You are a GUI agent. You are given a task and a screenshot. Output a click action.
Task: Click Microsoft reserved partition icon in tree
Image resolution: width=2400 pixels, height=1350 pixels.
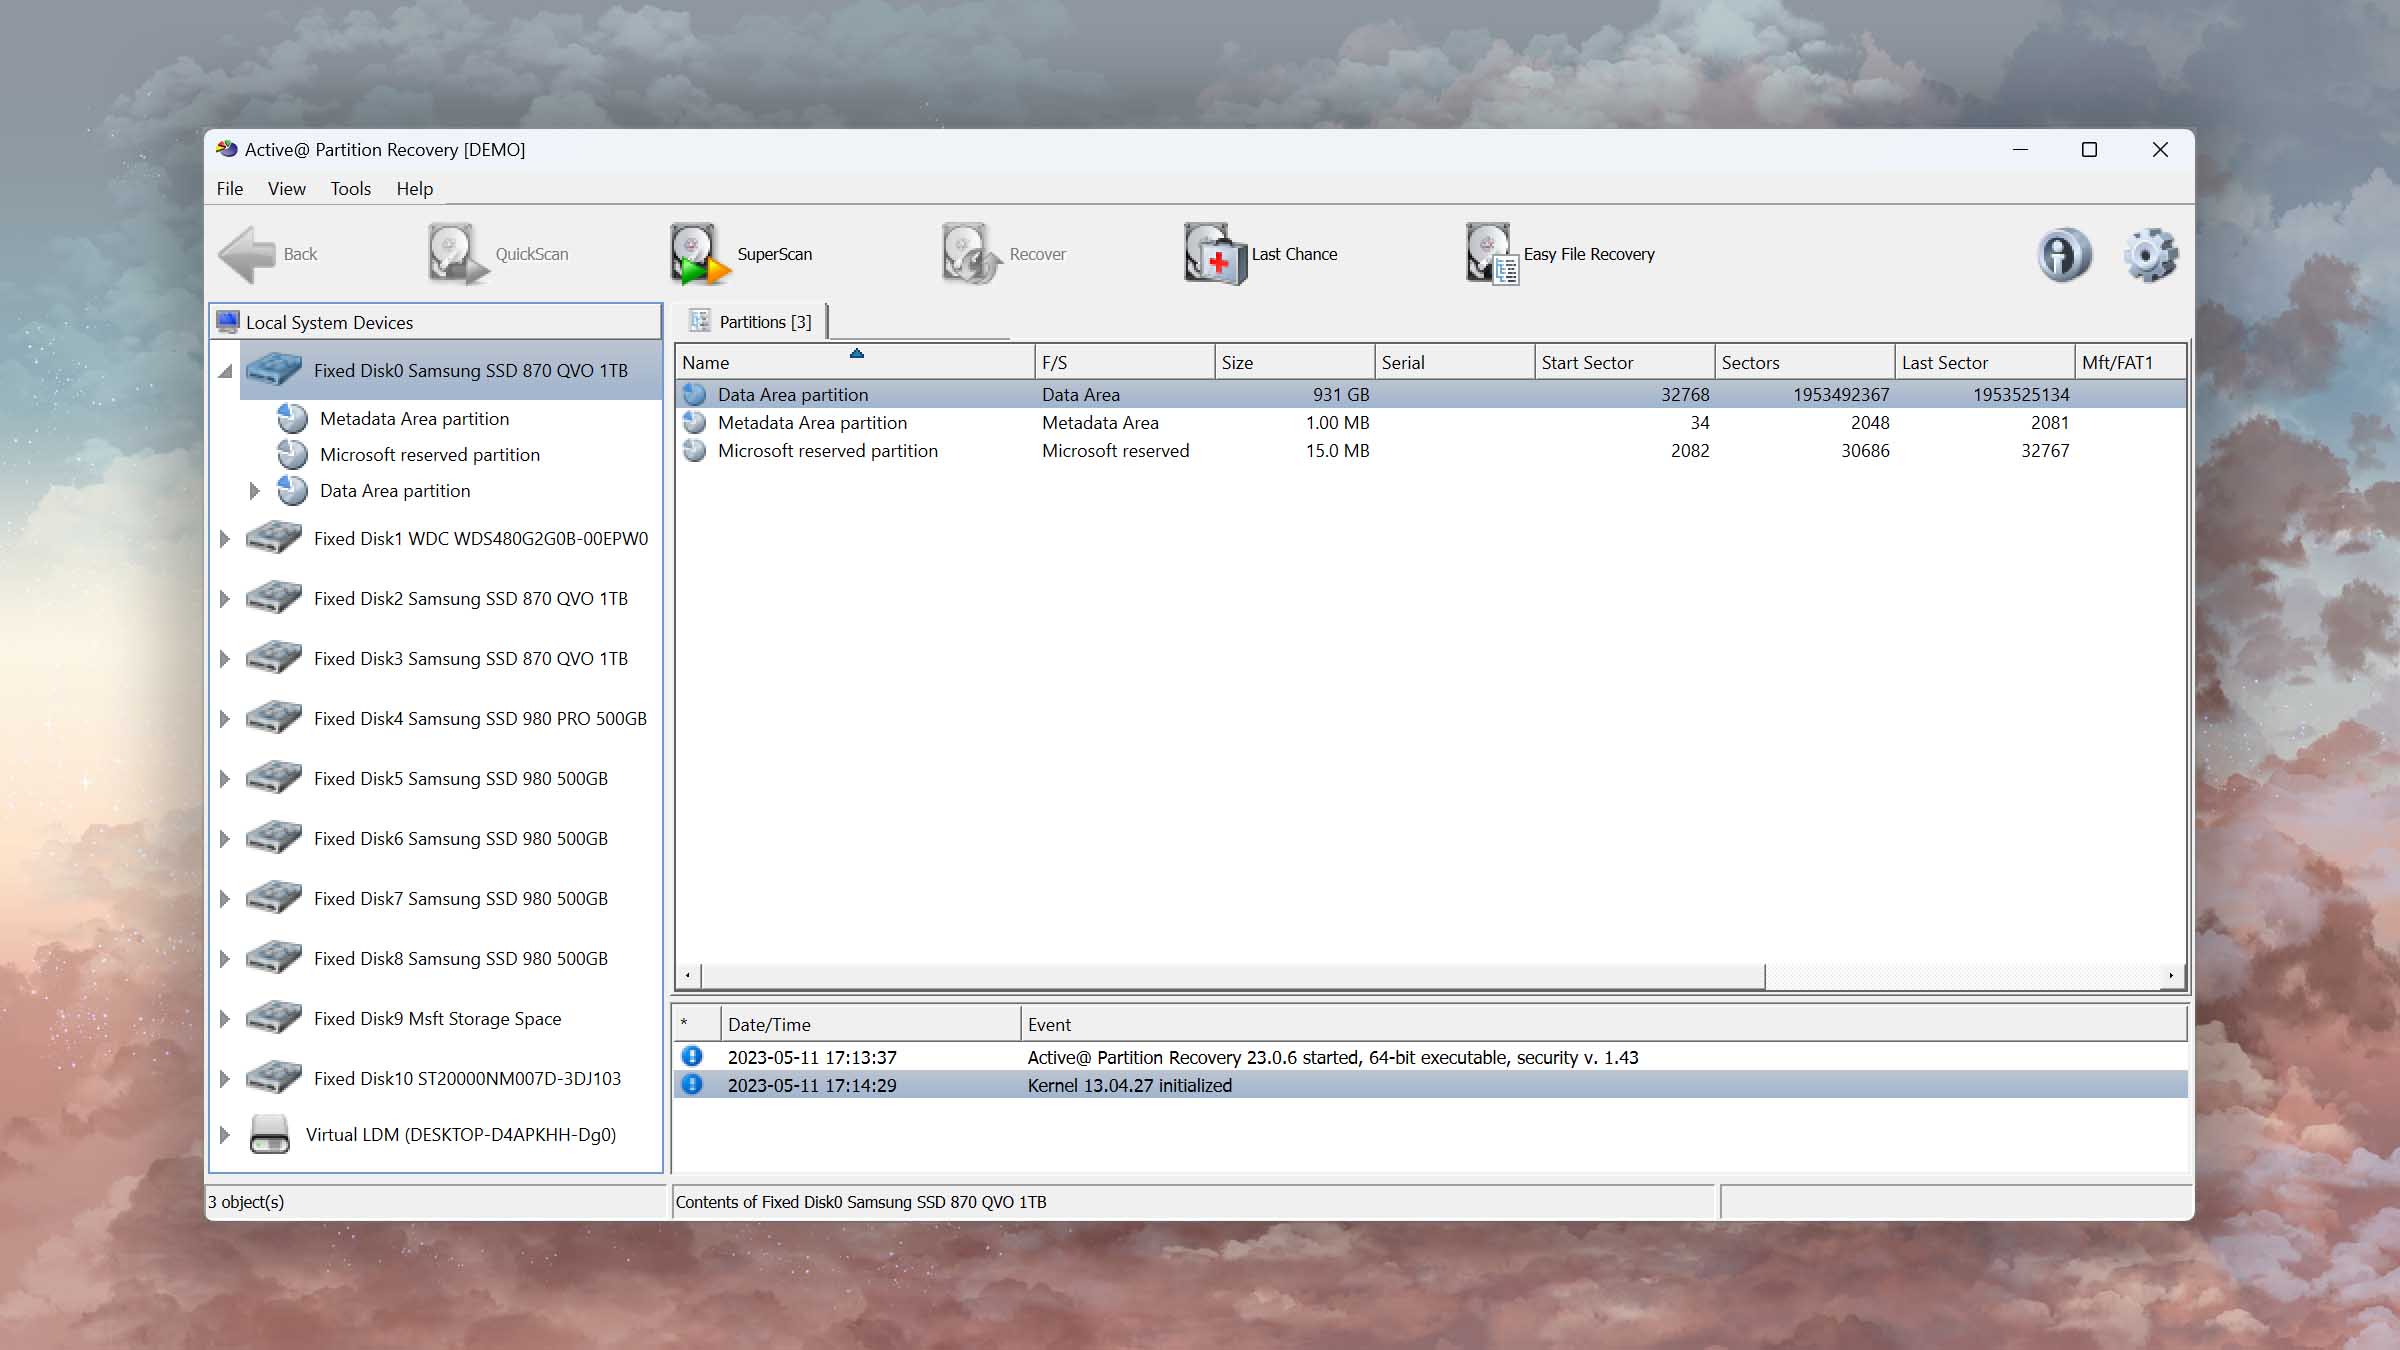point(292,454)
